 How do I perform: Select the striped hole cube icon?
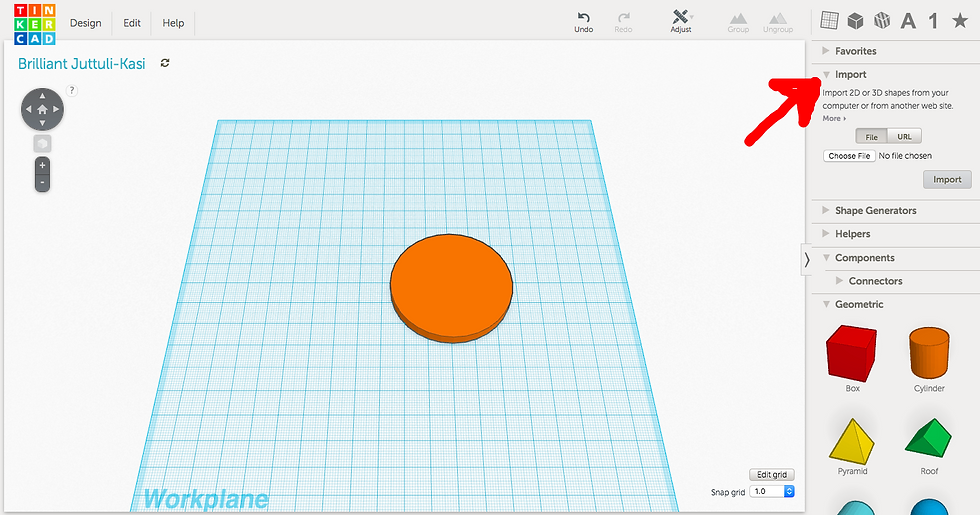[882, 21]
